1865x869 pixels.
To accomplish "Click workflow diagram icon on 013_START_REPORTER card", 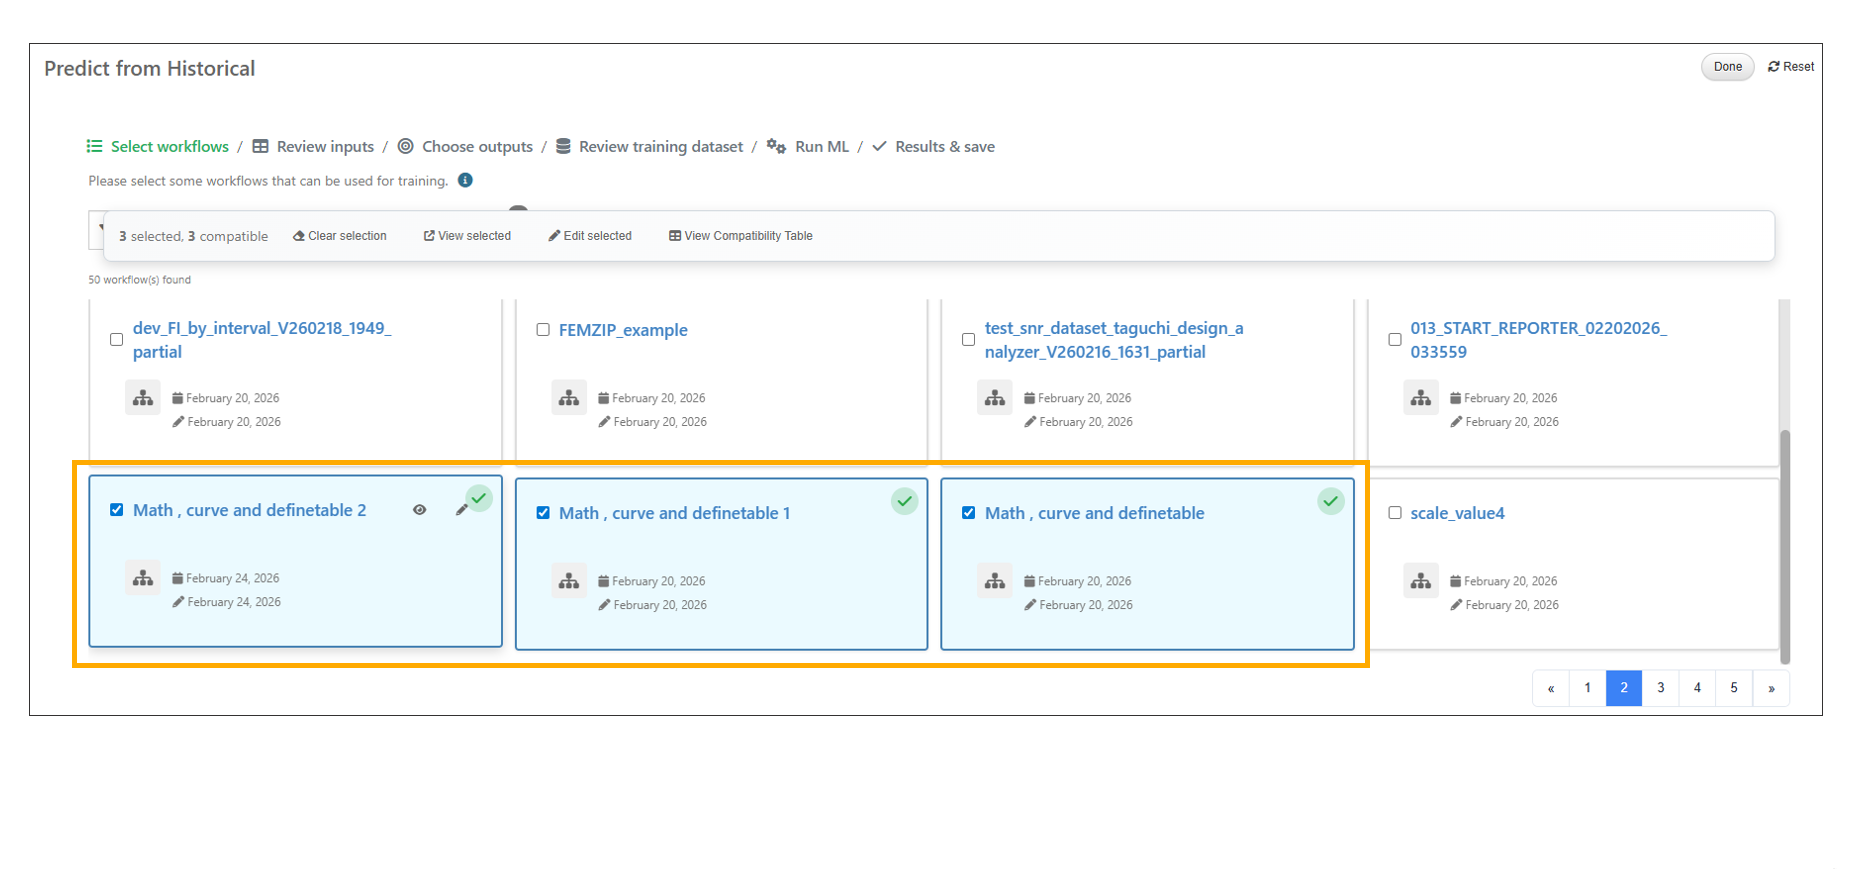I will tap(1421, 398).
